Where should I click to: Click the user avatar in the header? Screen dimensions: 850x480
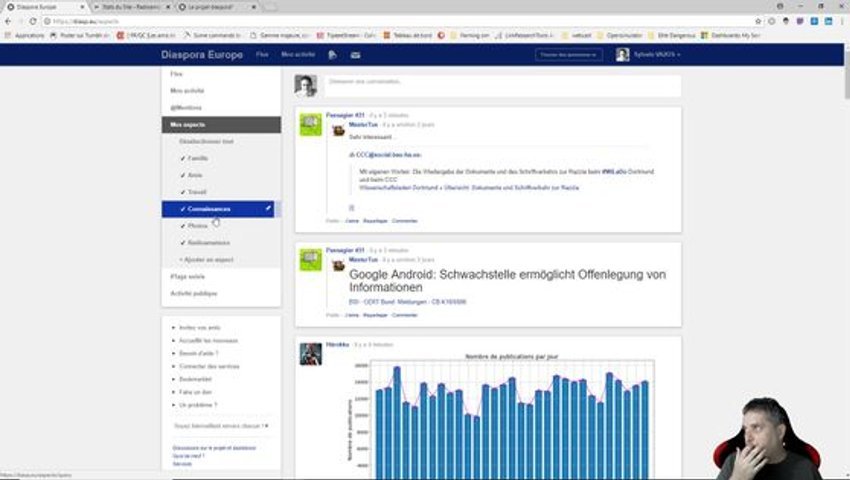pos(622,54)
